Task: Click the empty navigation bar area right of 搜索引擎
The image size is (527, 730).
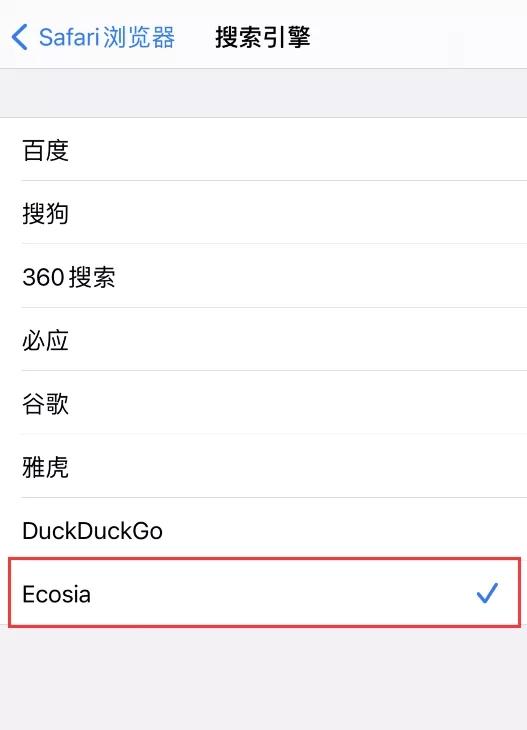Action: (419, 37)
